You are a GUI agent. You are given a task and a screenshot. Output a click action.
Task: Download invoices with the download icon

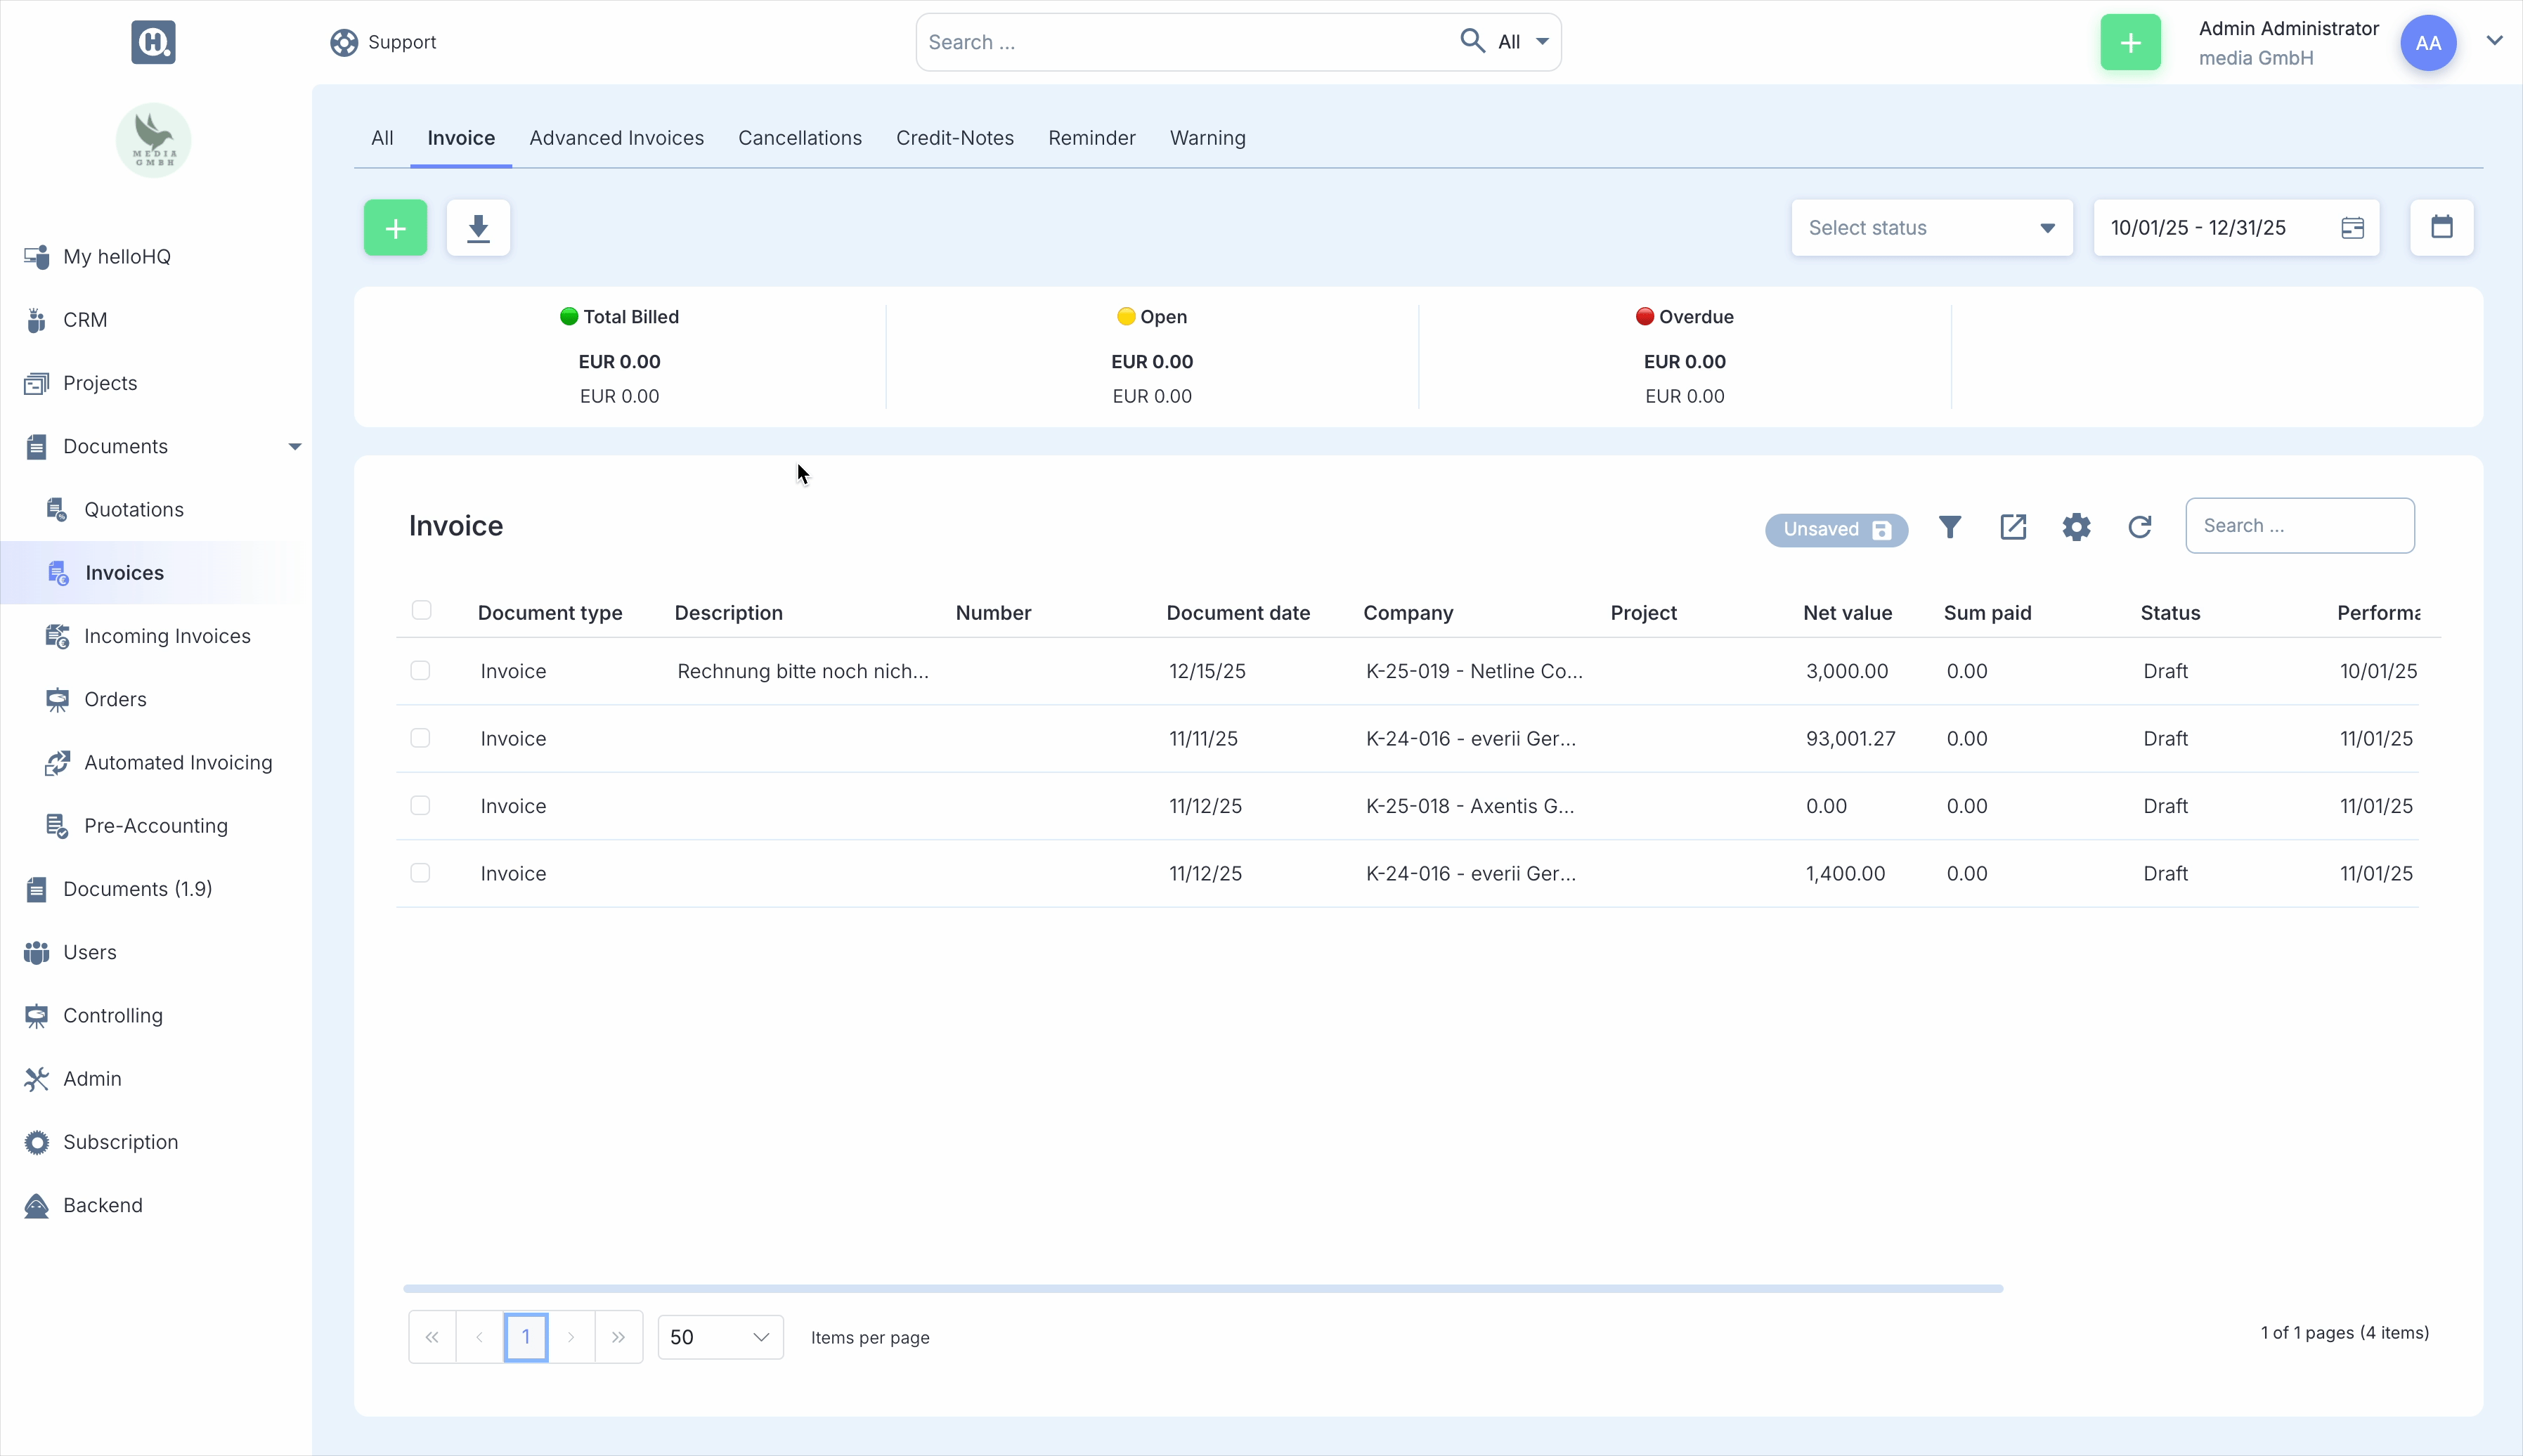coord(478,228)
